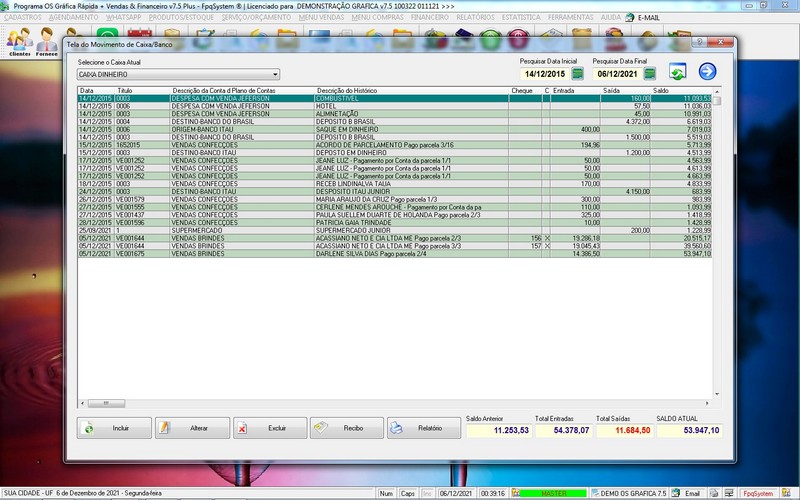
Task: Click the grid's scroll down arrow
Action: [x=717, y=394]
